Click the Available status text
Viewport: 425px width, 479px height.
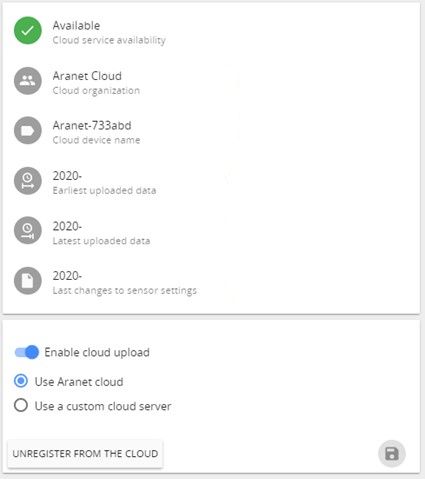point(76,26)
